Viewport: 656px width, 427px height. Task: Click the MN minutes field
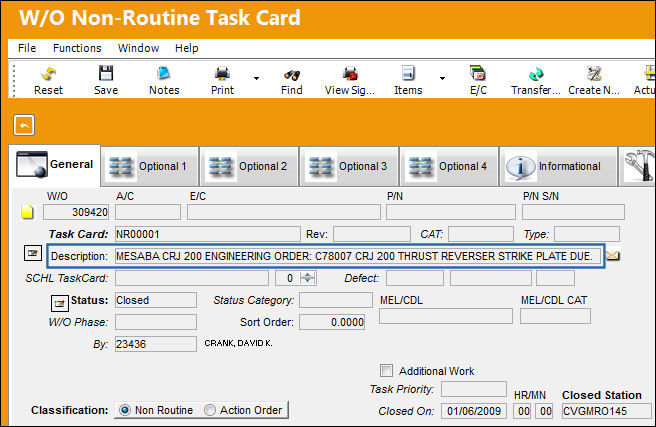pos(545,411)
